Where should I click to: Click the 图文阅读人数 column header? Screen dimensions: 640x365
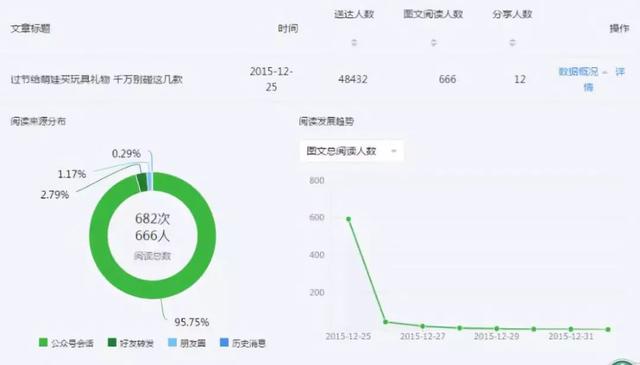pos(433,14)
